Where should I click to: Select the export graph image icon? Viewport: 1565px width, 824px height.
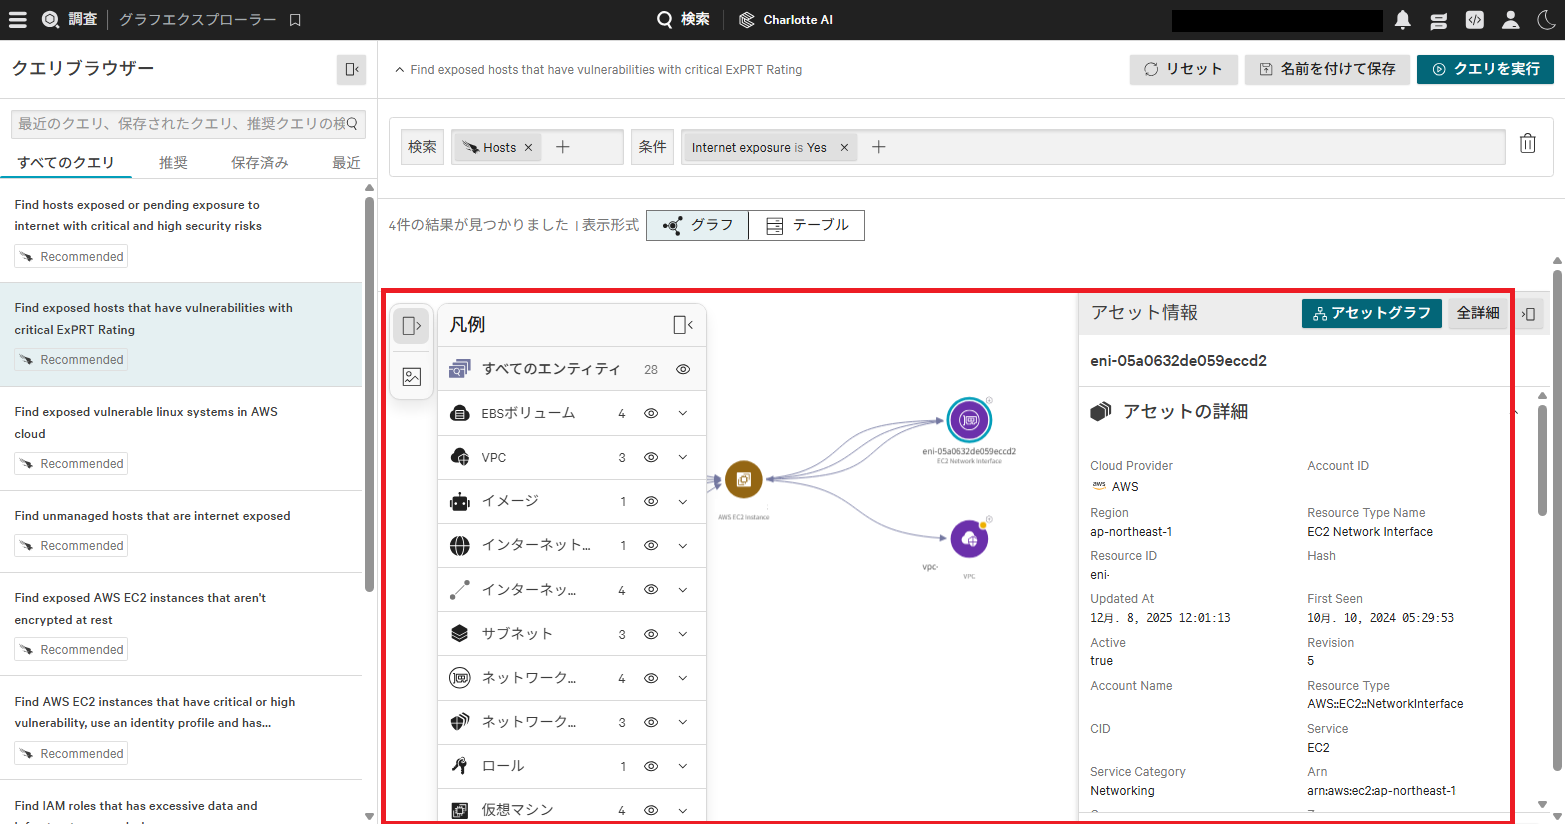(411, 377)
